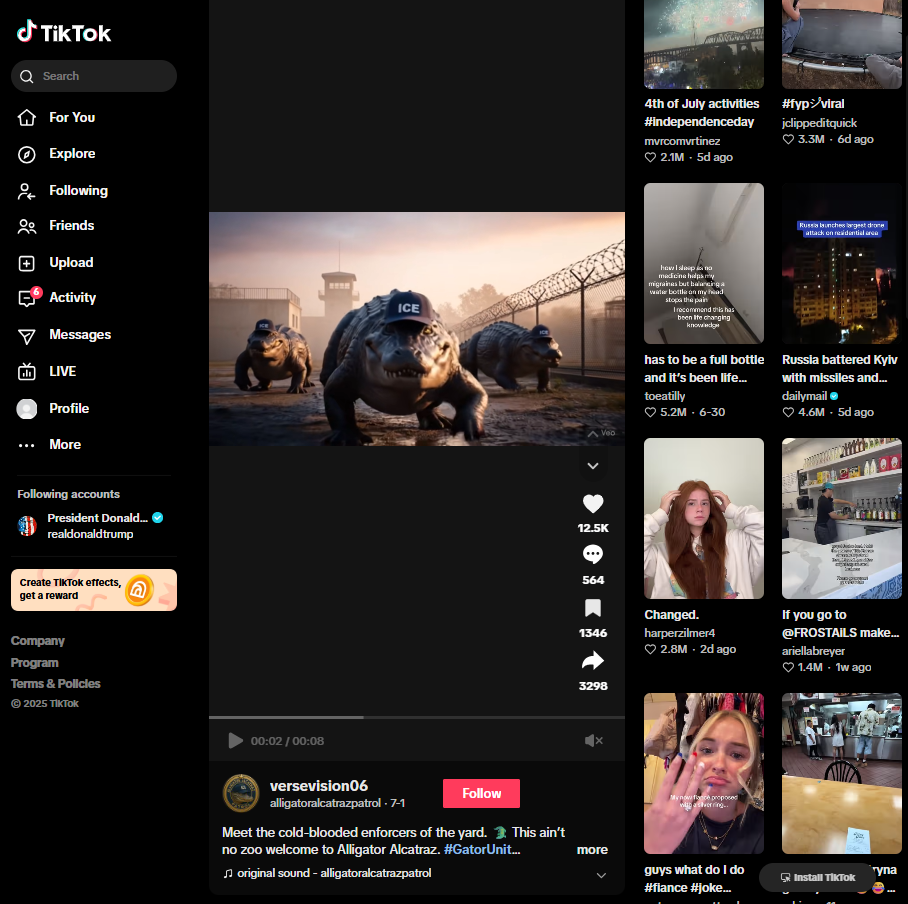Viewport: 908px width, 904px height.
Task: Bookmark the video to favorites
Action: tap(593, 608)
